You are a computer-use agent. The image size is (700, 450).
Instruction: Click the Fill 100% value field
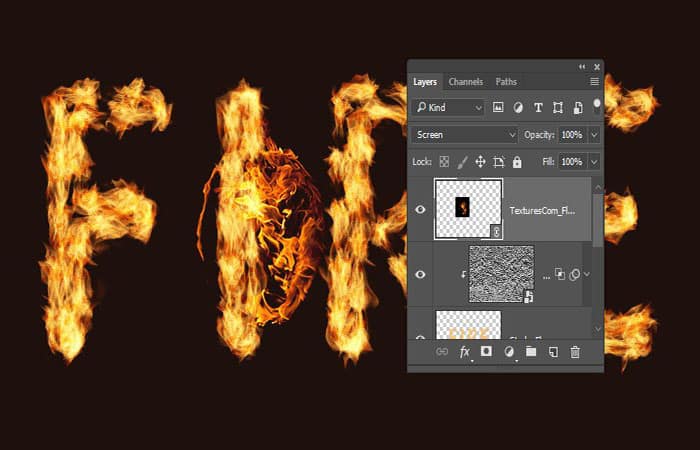point(573,162)
